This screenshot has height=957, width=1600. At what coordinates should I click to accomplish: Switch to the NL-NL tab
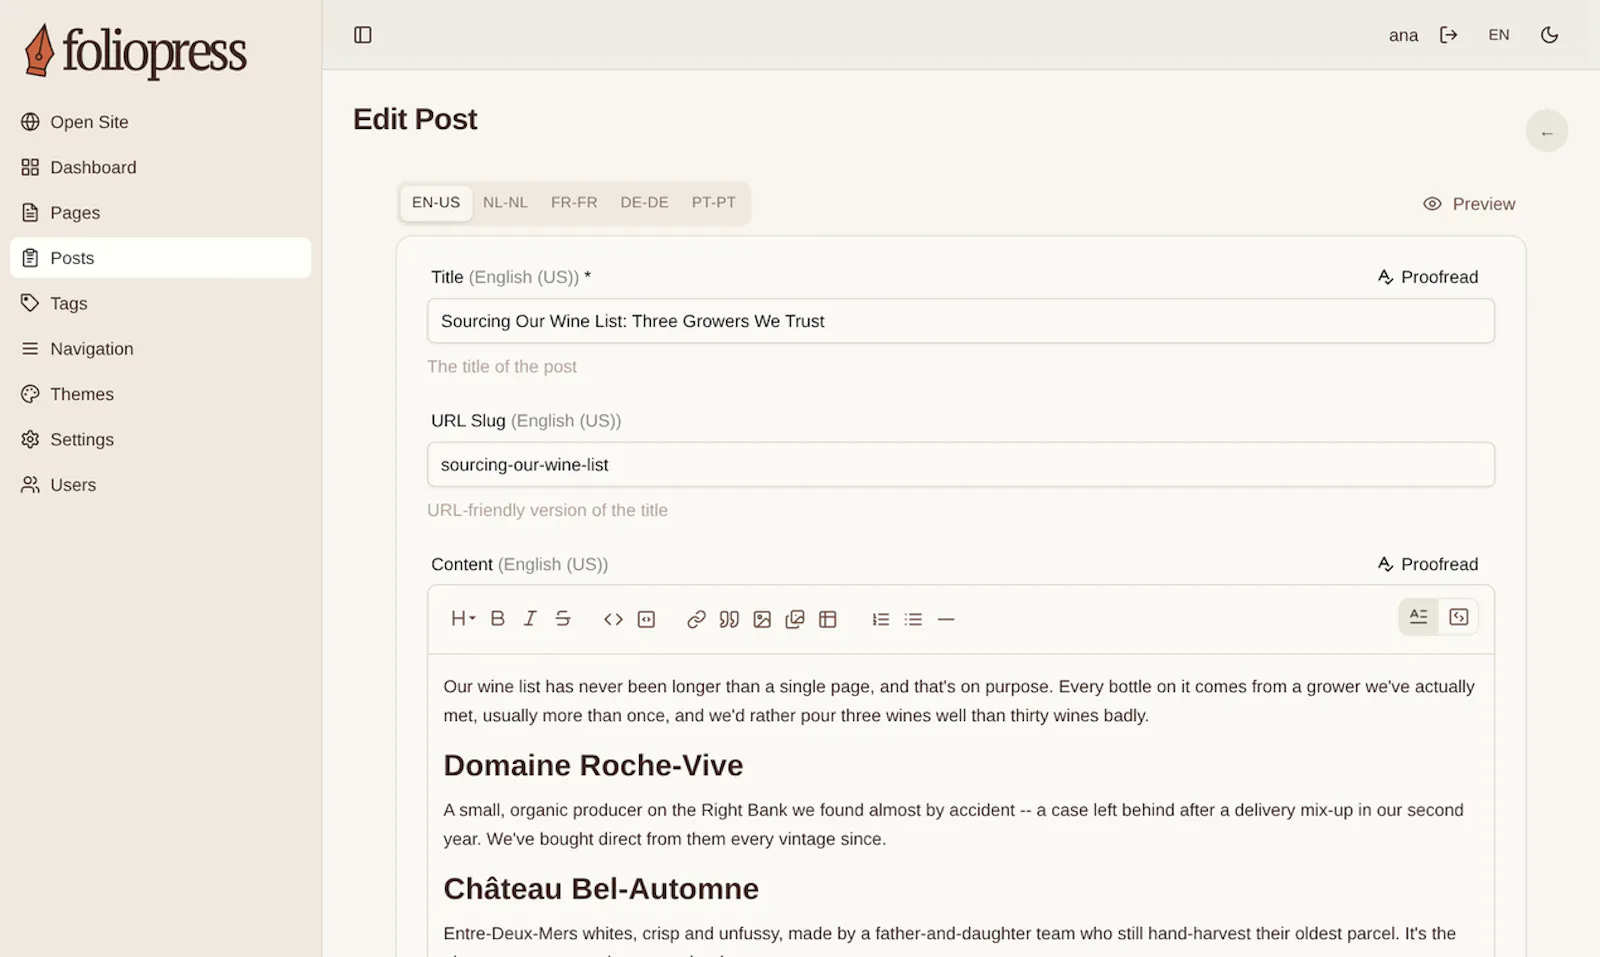point(505,202)
